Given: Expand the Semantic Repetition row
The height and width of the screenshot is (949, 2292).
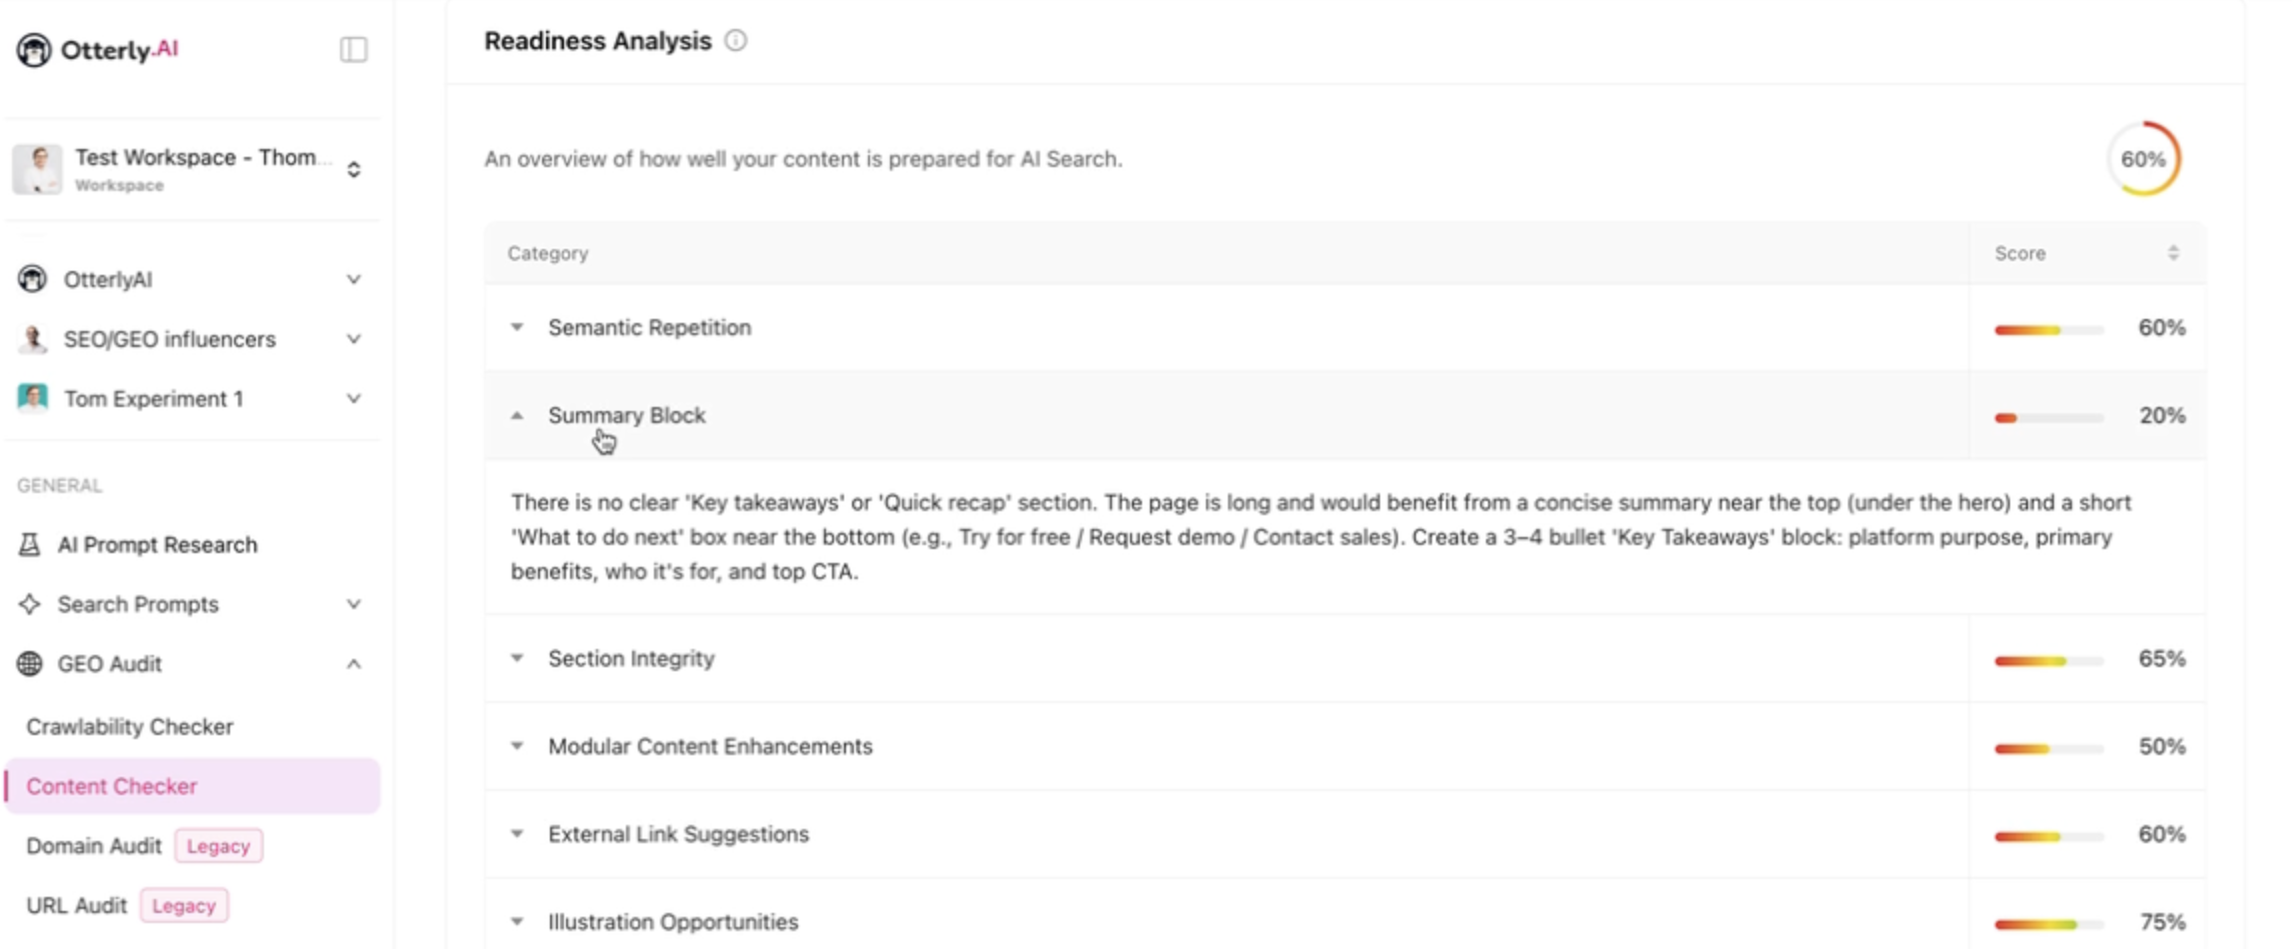Looking at the screenshot, I should 517,327.
